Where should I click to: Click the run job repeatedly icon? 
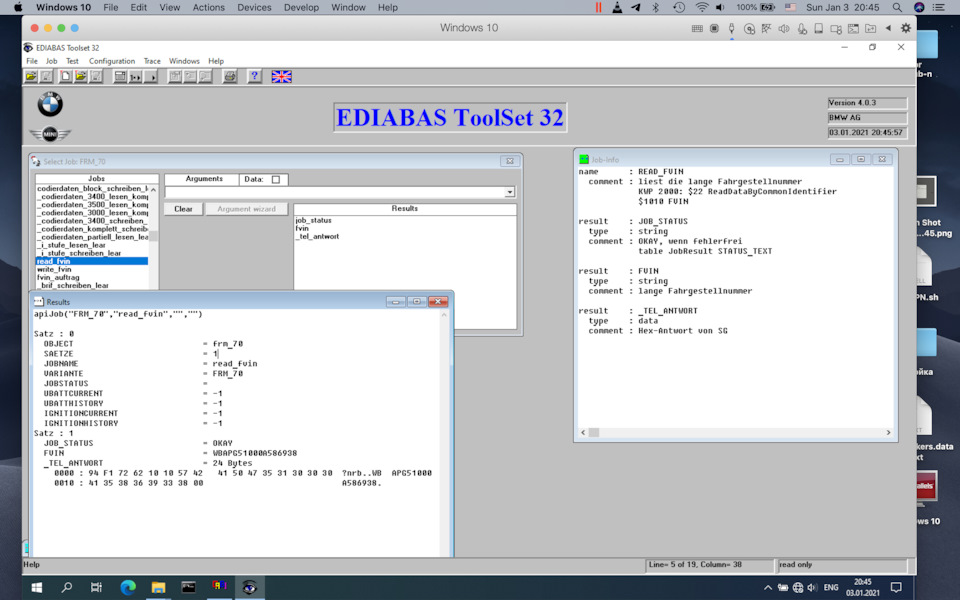pyautogui.click(x=135, y=77)
